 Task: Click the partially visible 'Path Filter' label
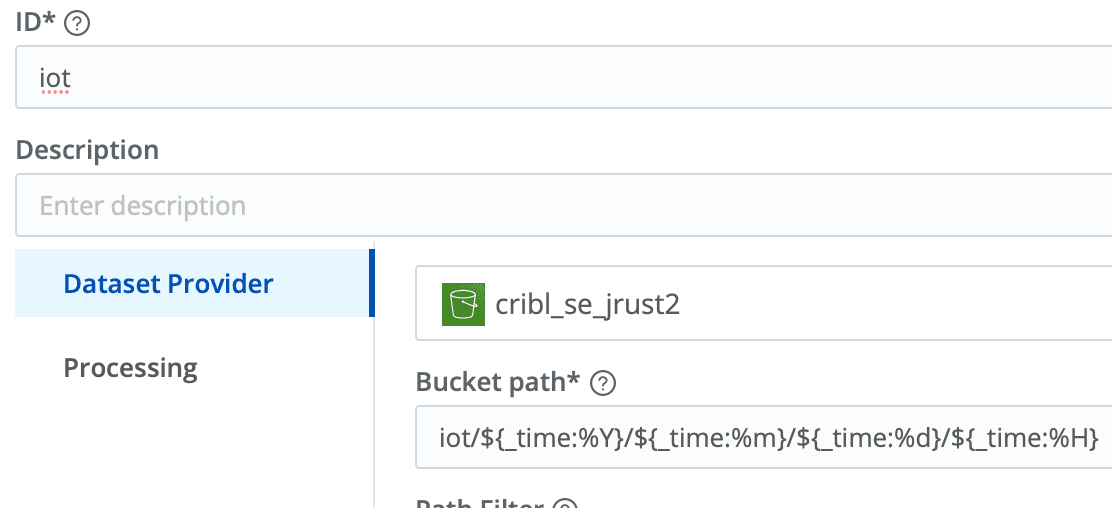478,503
